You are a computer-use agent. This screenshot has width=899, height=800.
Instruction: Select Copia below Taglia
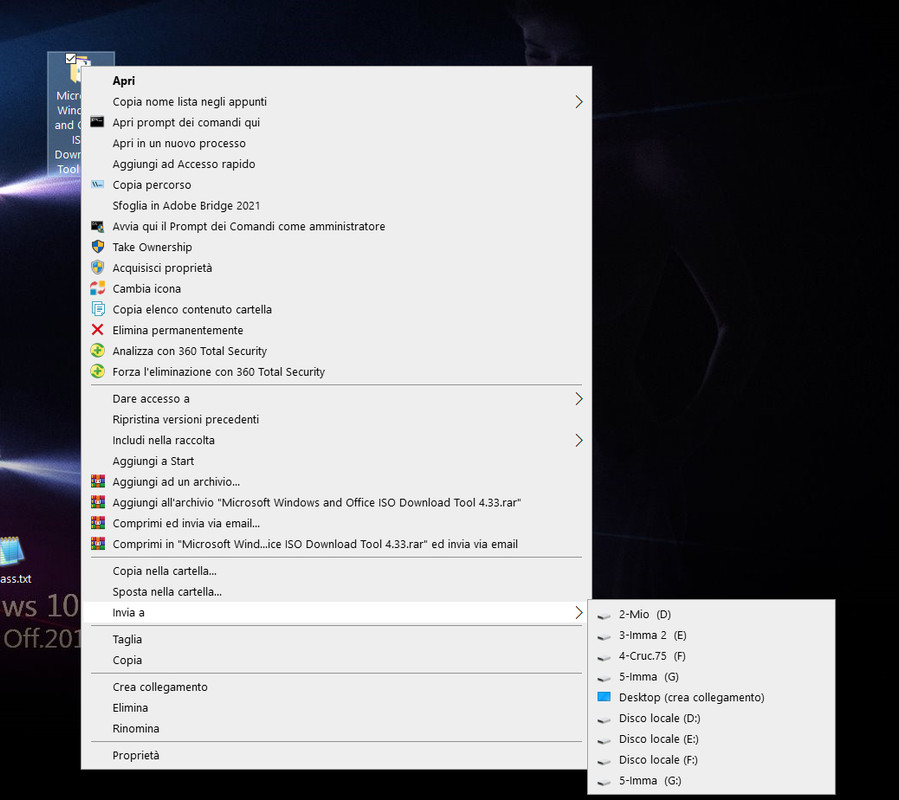pos(337,659)
